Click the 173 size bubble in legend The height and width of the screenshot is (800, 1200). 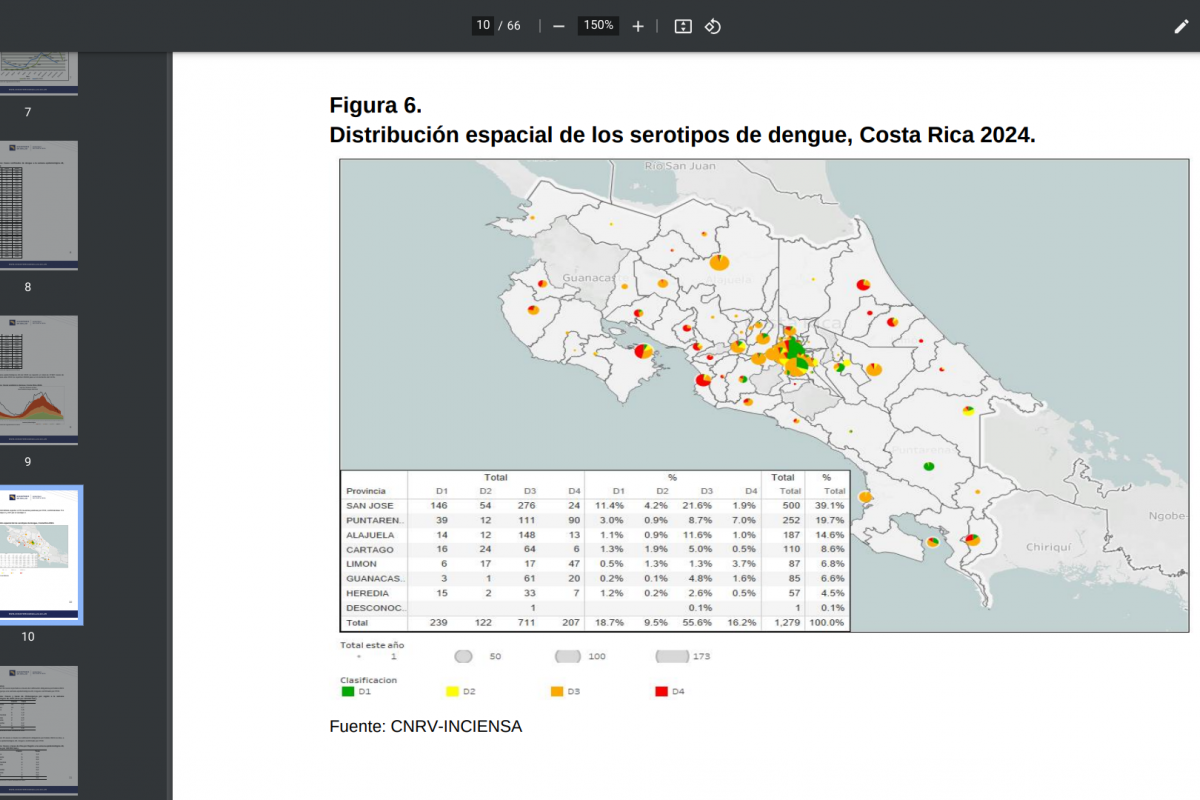(x=672, y=657)
